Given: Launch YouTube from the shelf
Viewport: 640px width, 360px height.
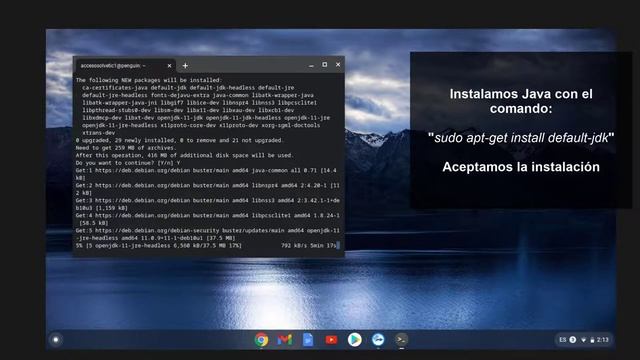Looking at the screenshot, I should (x=331, y=340).
